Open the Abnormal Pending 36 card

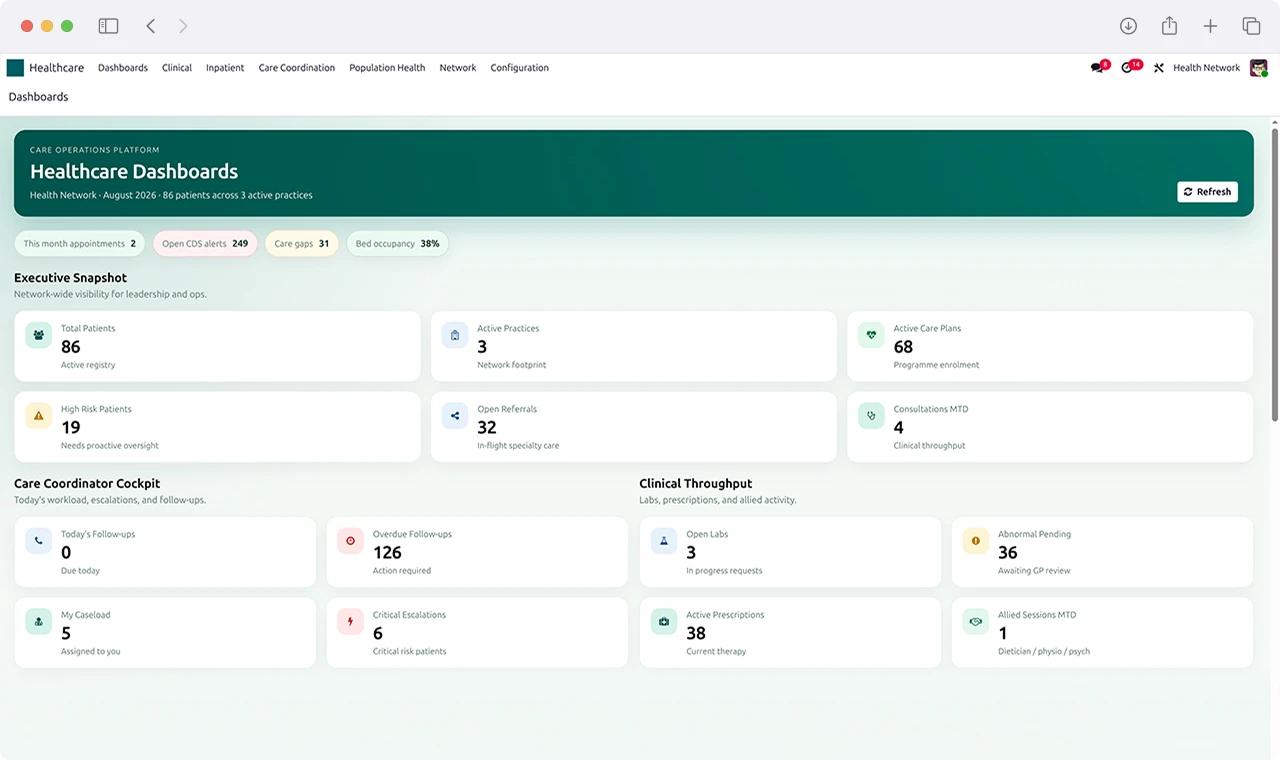tap(1102, 552)
